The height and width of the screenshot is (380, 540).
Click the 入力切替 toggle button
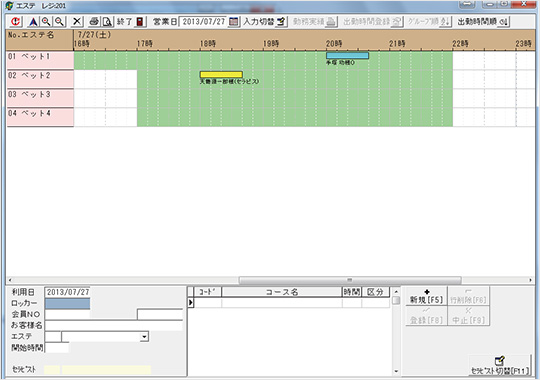pos(265,21)
